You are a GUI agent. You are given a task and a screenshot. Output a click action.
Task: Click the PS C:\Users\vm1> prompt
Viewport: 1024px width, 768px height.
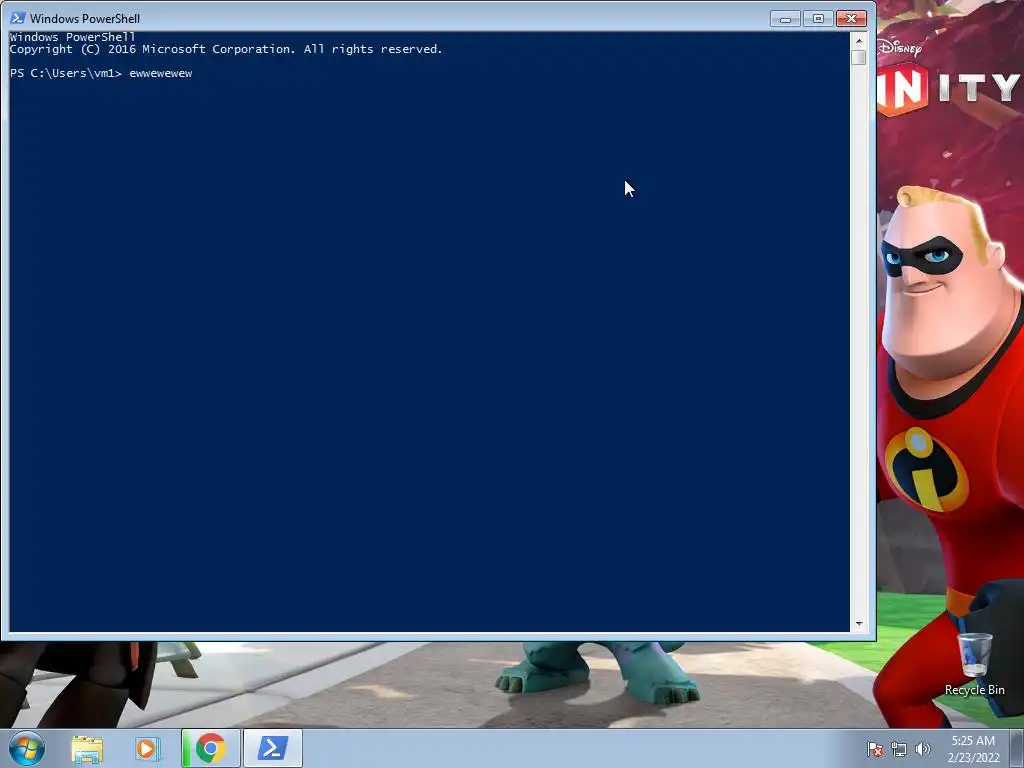tap(66, 73)
